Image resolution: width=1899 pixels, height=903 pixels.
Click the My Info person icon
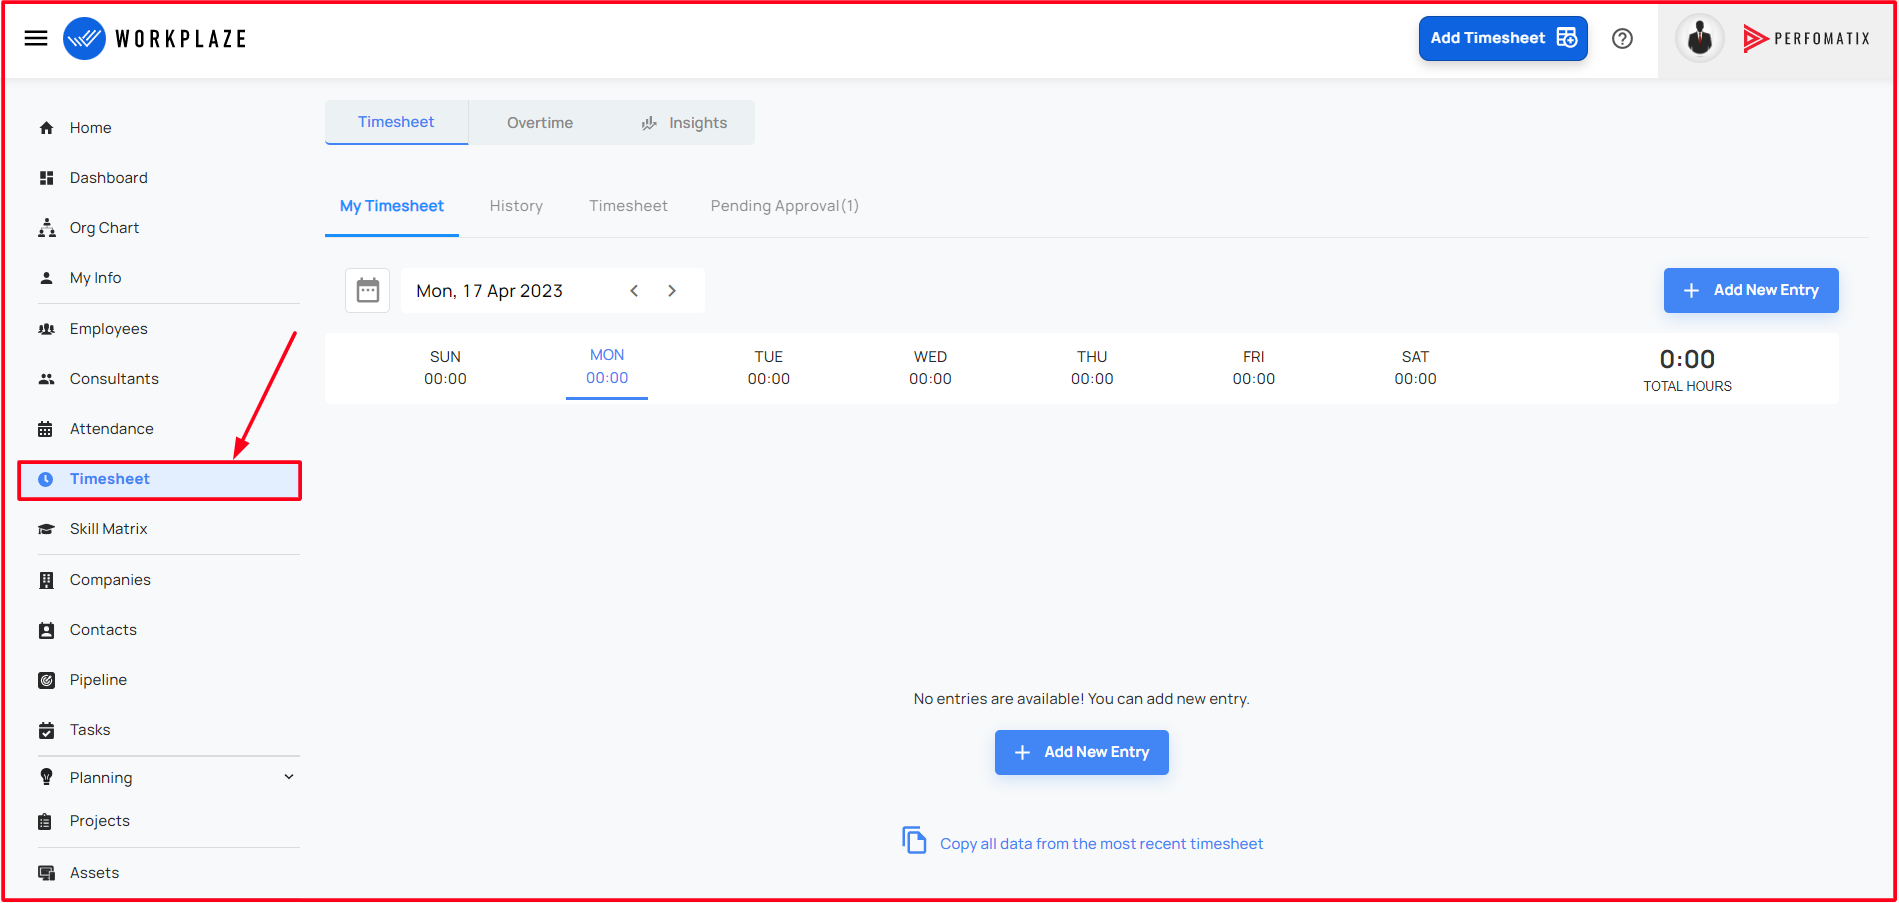pos(46,278)
